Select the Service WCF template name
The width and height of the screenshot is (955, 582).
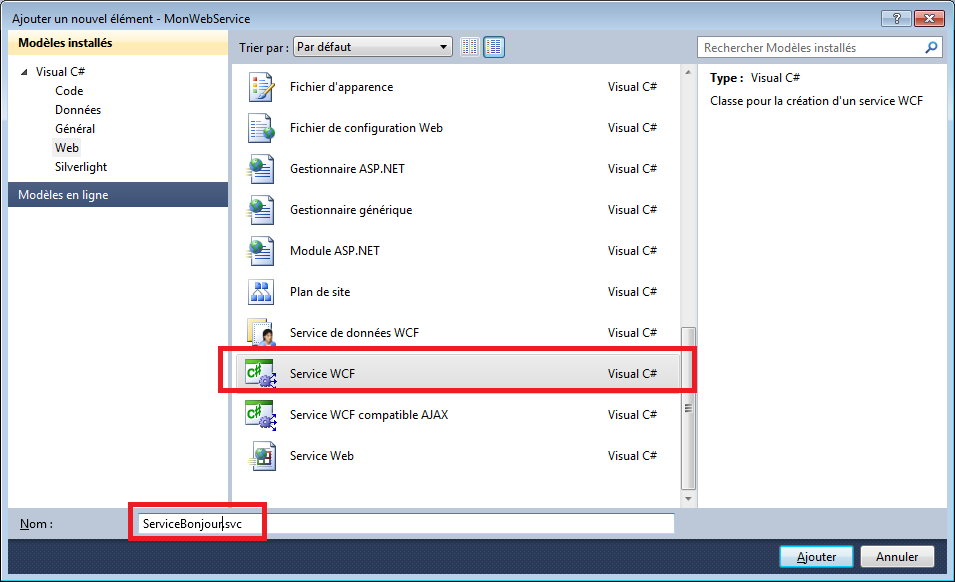322,374
